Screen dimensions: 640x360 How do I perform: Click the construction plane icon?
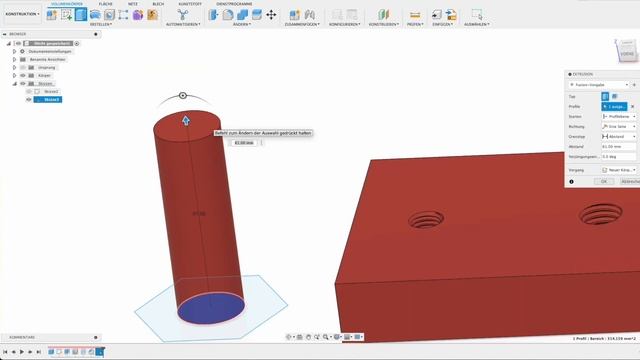pyautogui.click(x=383, y=15)
